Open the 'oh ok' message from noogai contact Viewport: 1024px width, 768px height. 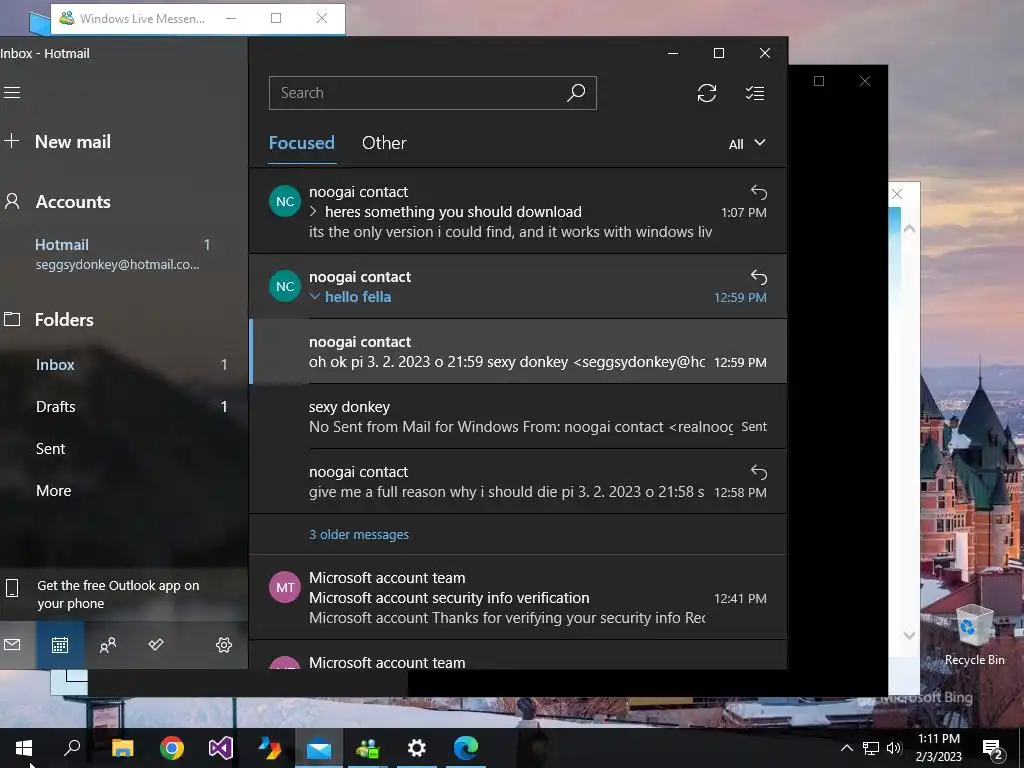[x=519, y=351]
